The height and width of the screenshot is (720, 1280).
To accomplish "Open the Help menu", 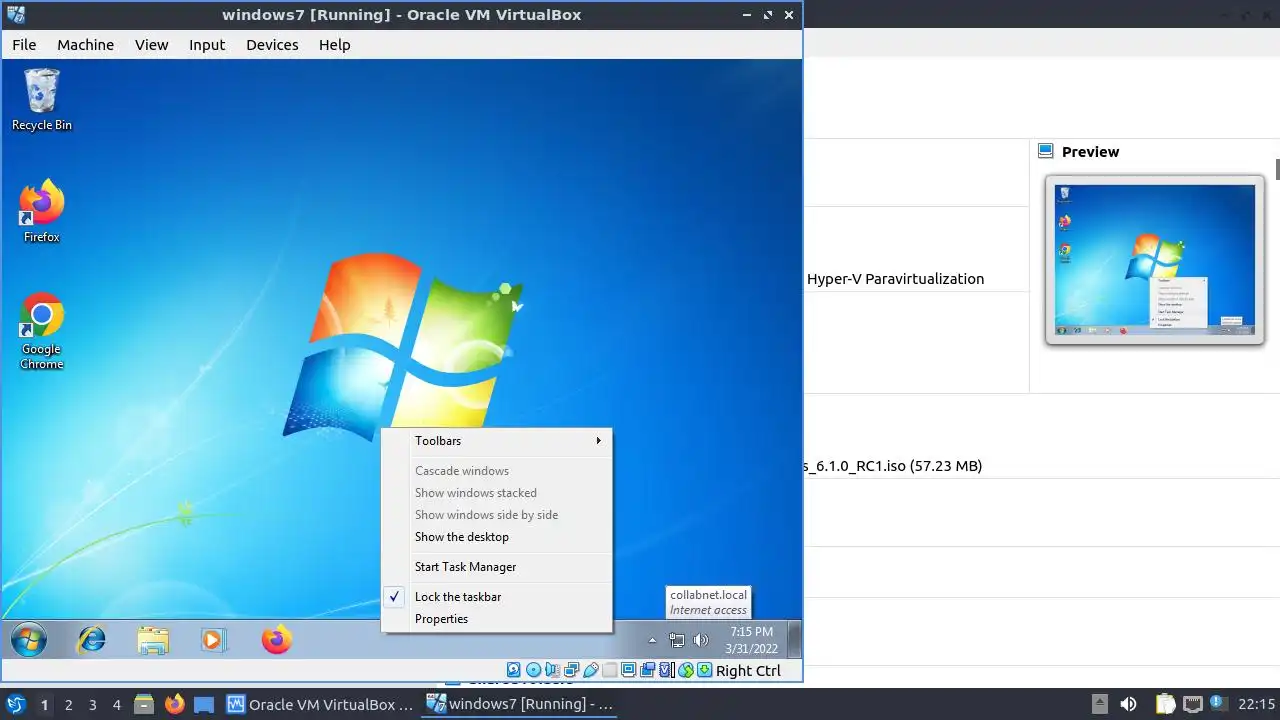I will click(x=335, y=45).
